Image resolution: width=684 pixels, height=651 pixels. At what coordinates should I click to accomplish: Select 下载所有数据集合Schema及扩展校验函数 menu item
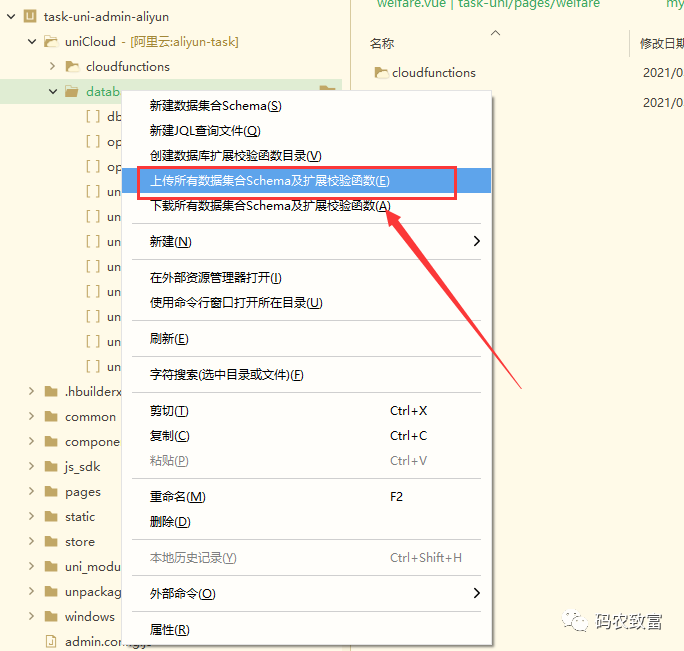[x=269, y=206]
